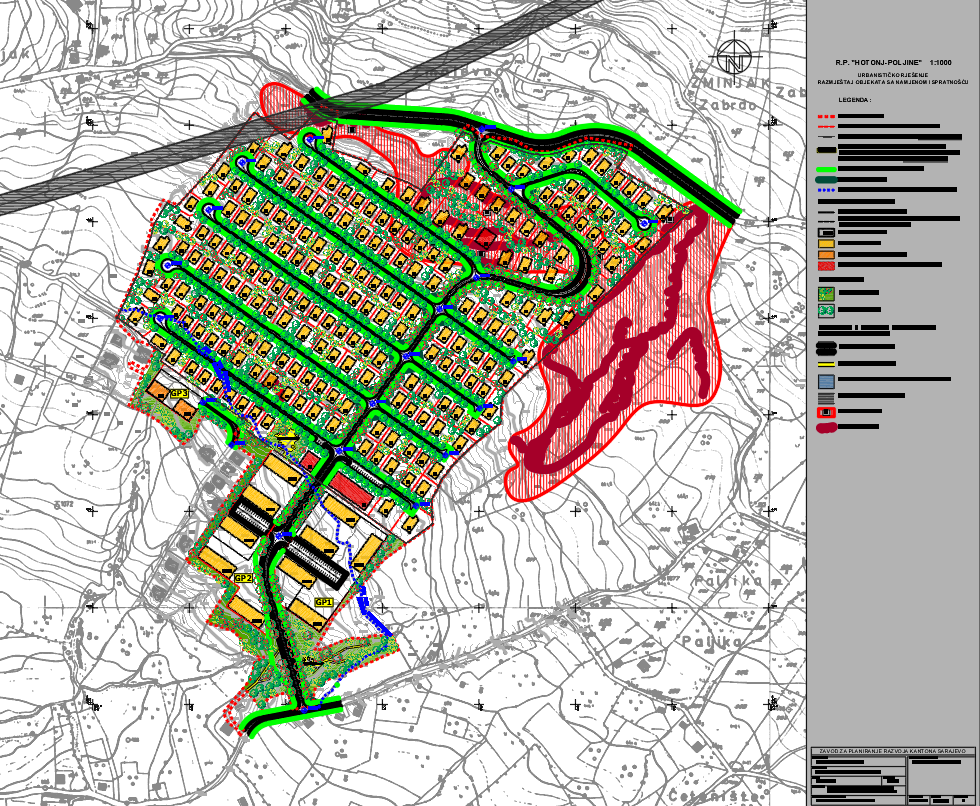The image size is (980, 806).
Task: Click the red dashed boundary legend symbol
Action: coord(826,116)
